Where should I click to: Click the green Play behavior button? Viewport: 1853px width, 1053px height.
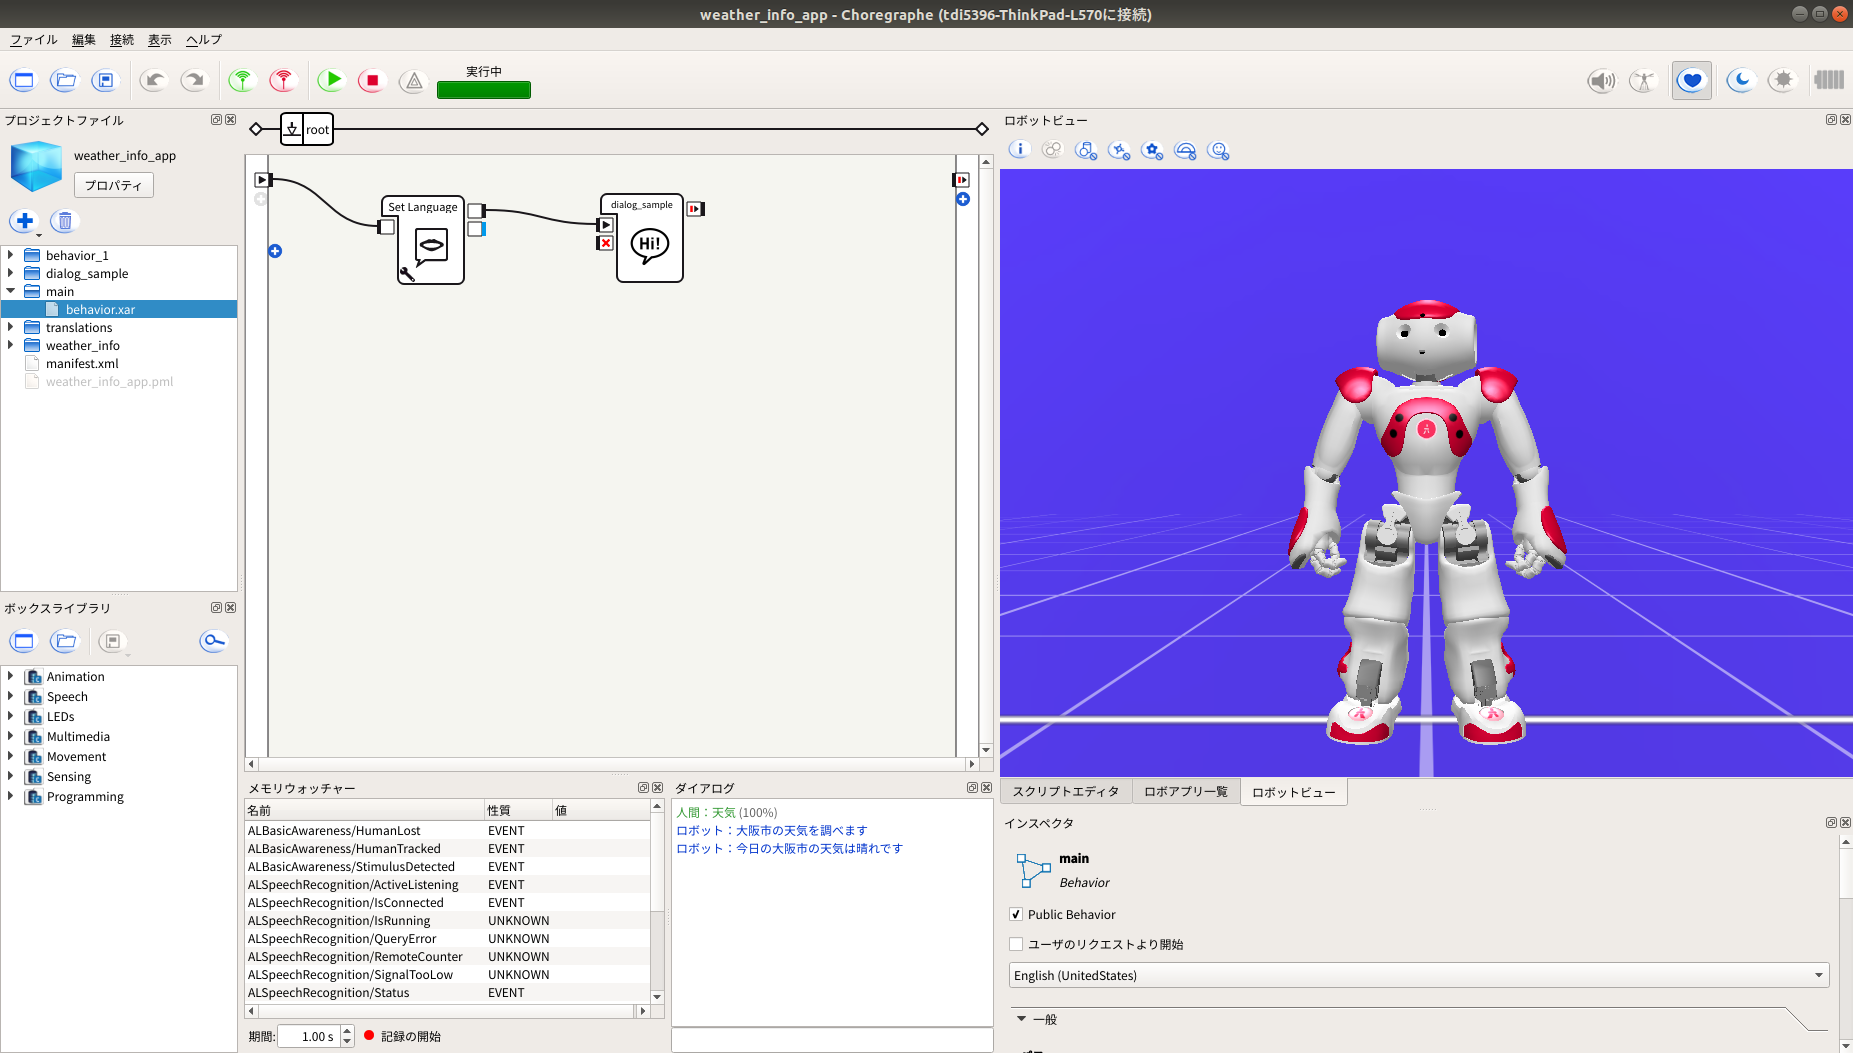331,80
